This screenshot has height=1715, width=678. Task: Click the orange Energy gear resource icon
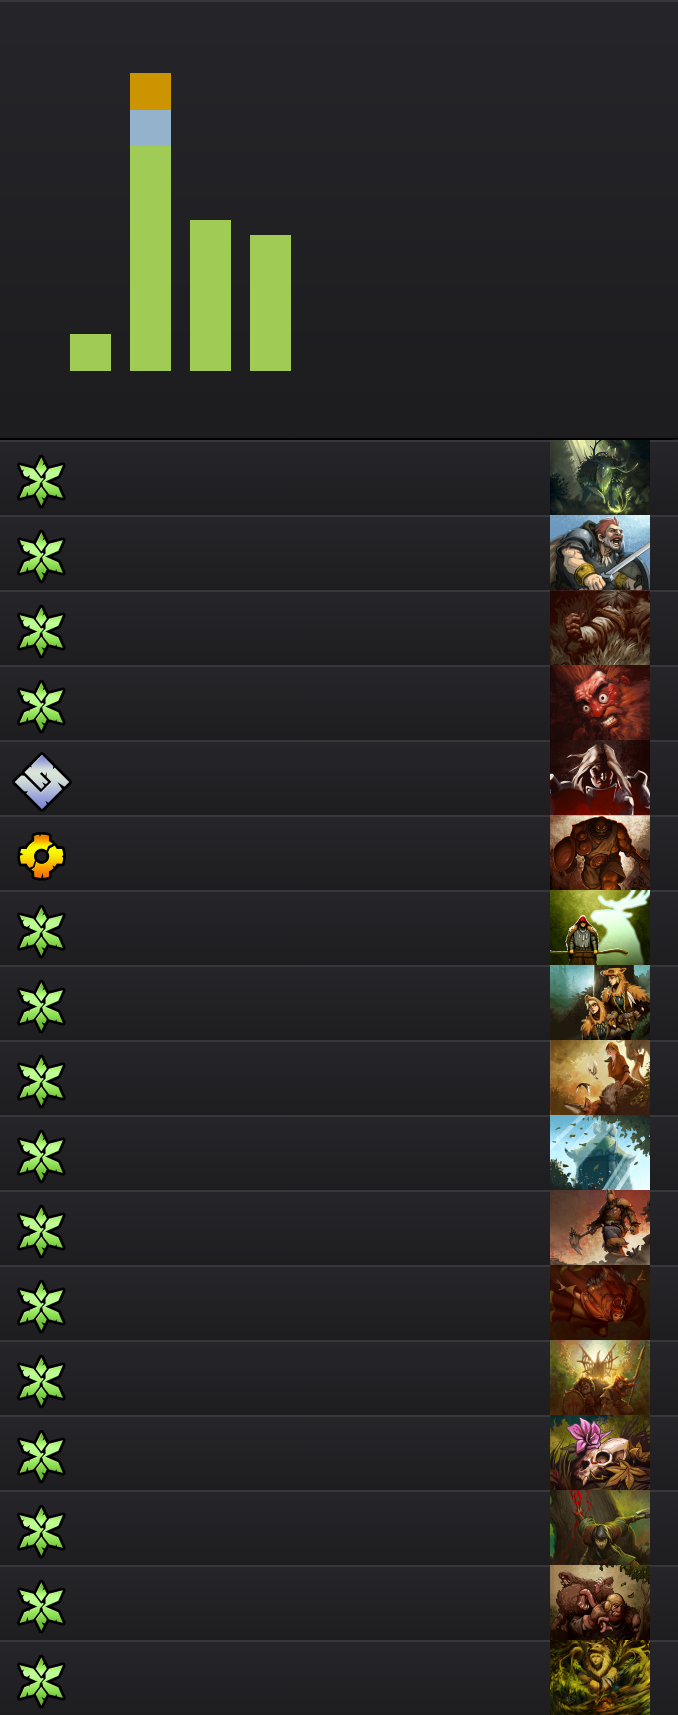point(41,856)
